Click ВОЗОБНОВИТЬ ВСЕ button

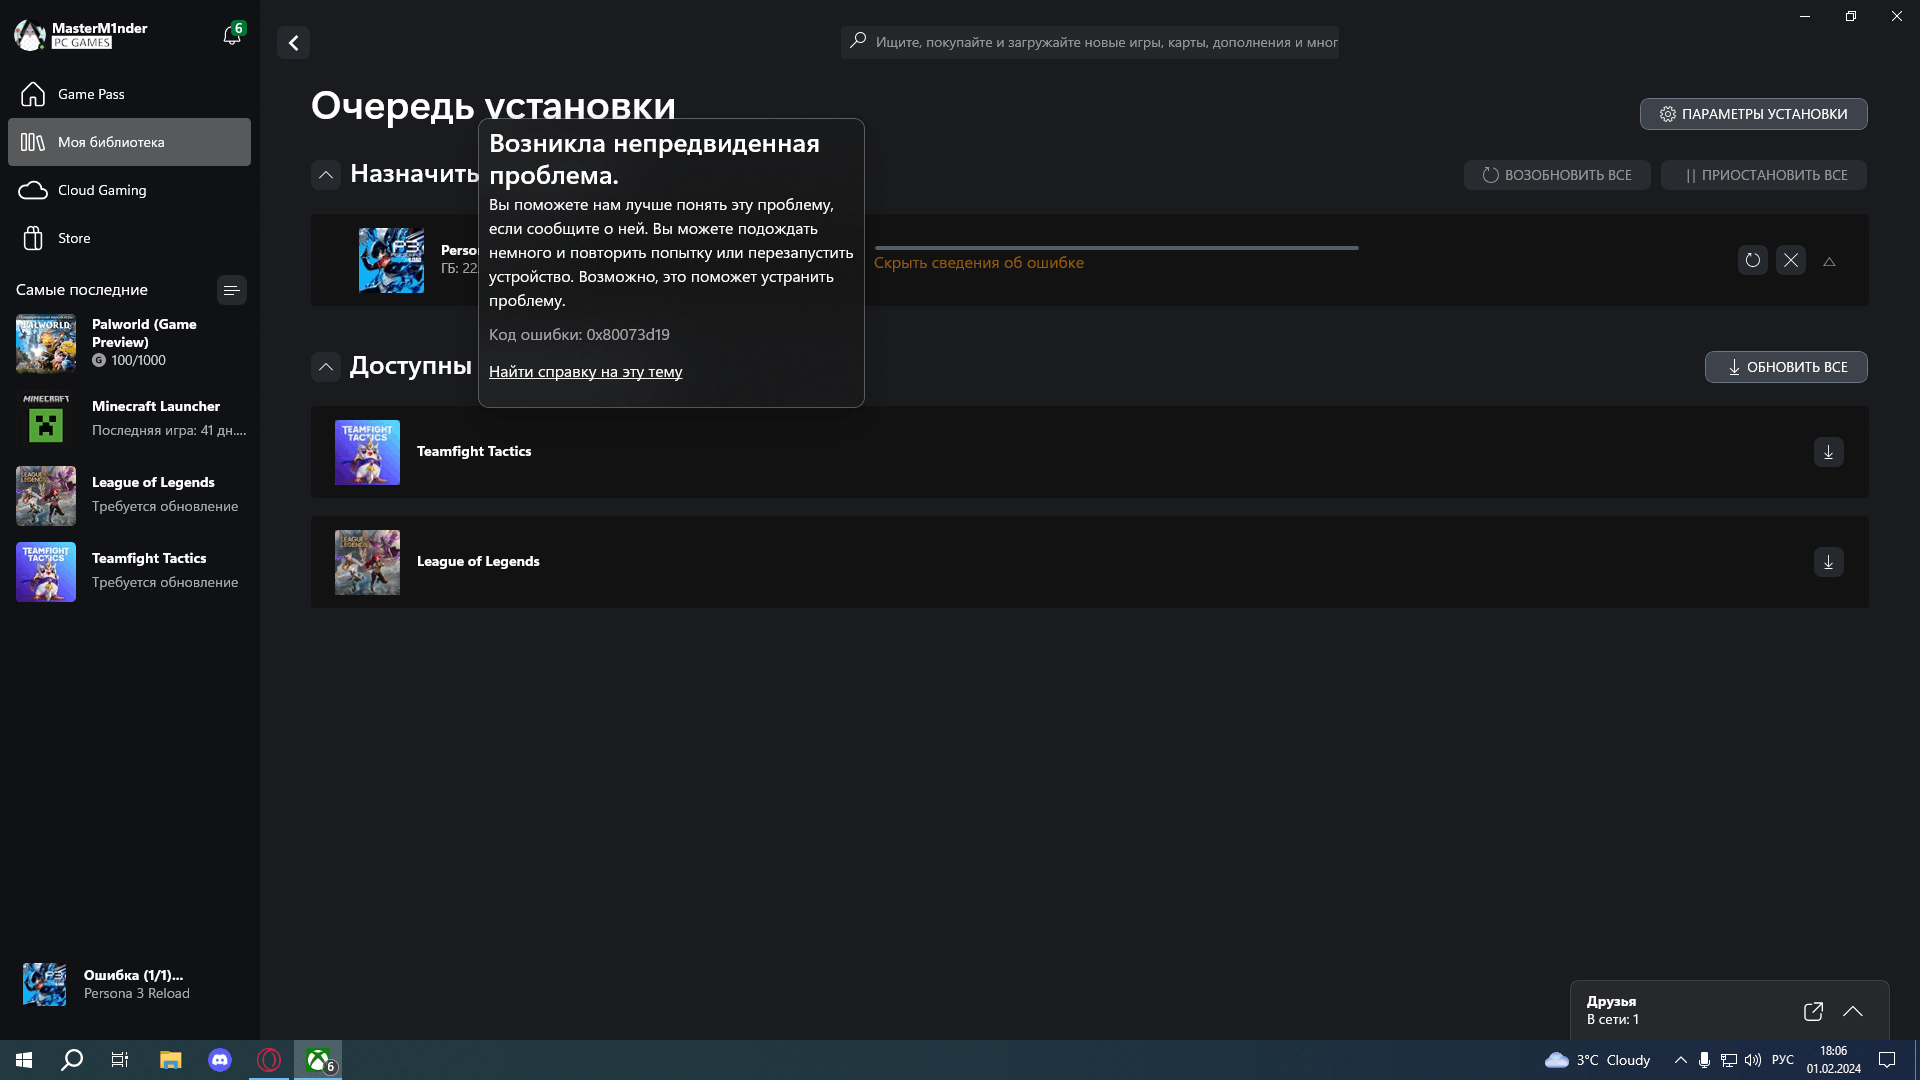click(x=1556, y=175)
